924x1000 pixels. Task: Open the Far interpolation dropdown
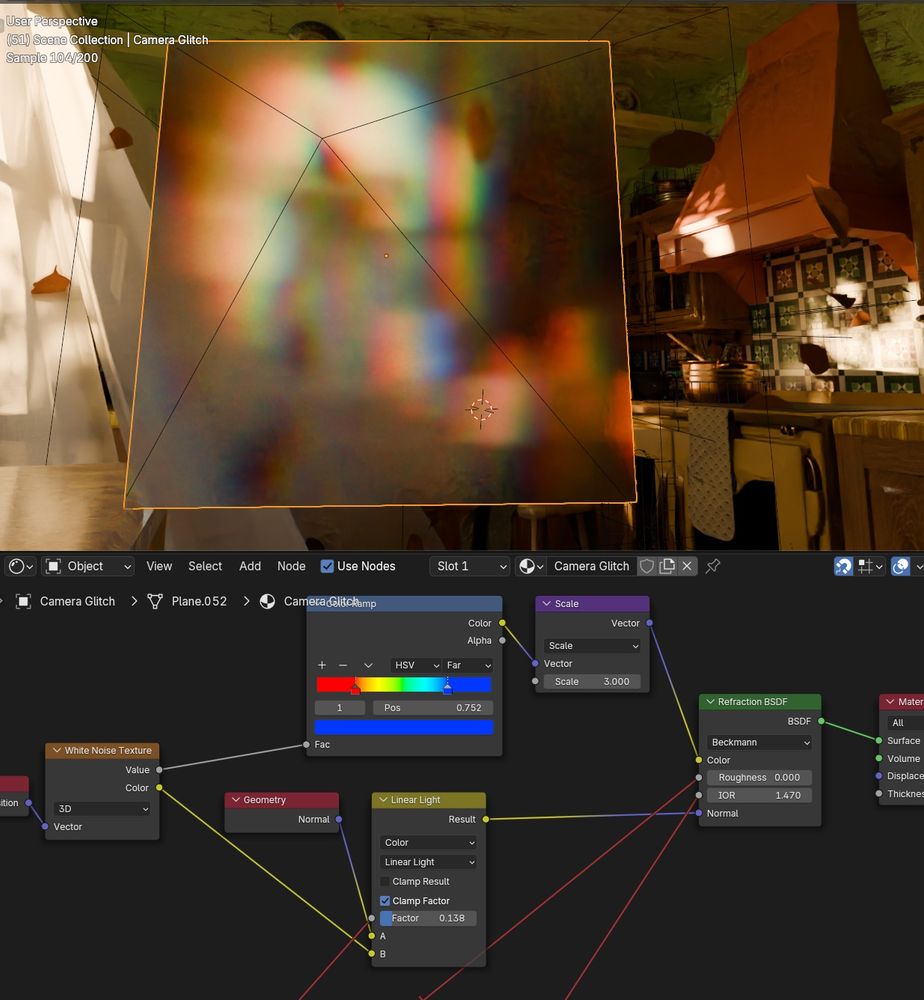point(468,665)
